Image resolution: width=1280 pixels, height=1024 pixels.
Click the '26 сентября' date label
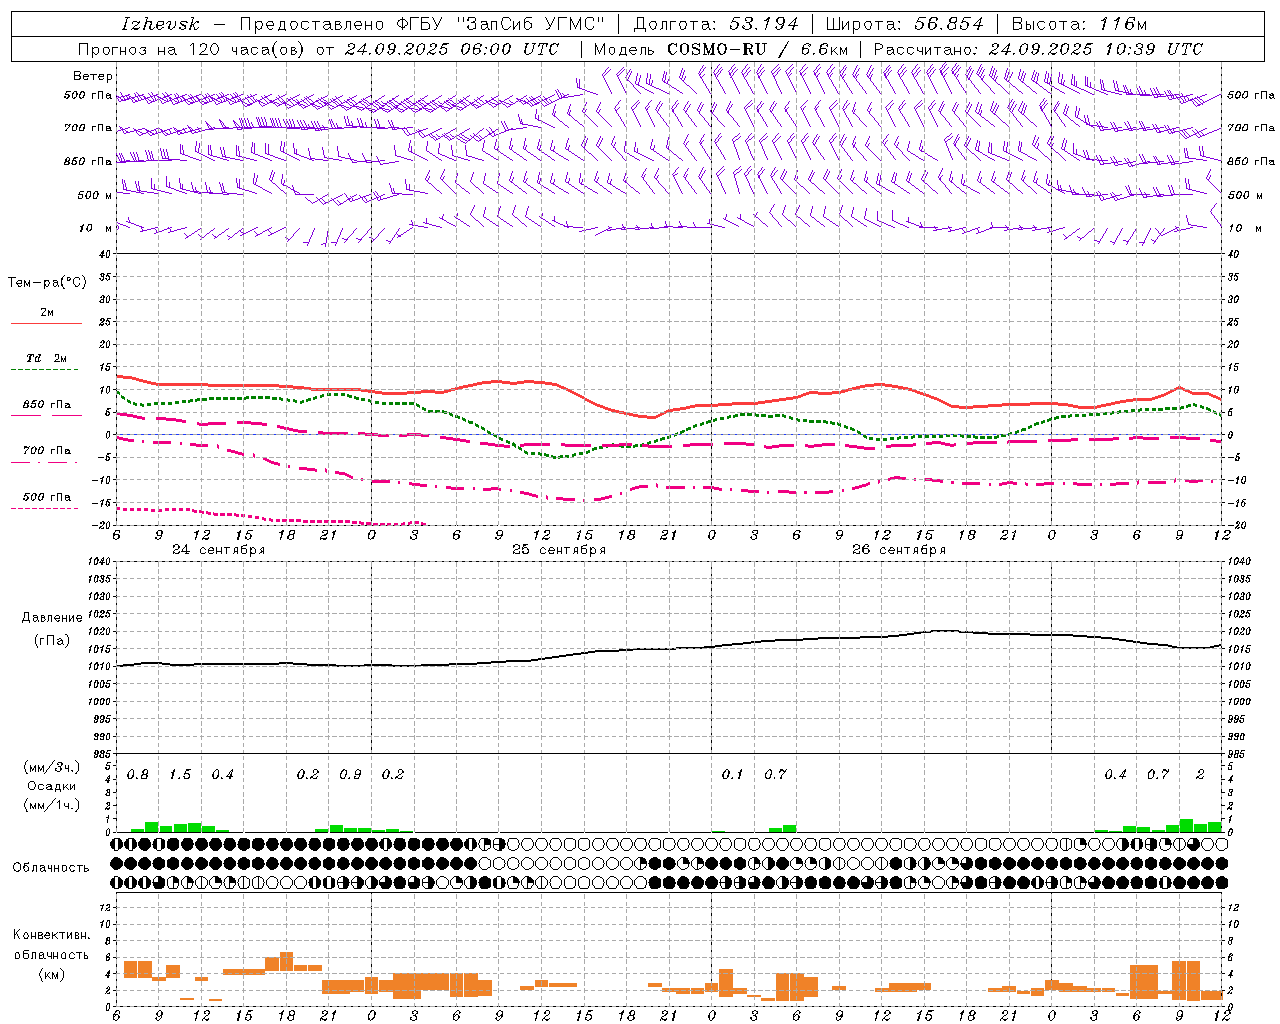pyautogui.click(x=899, y=550)
